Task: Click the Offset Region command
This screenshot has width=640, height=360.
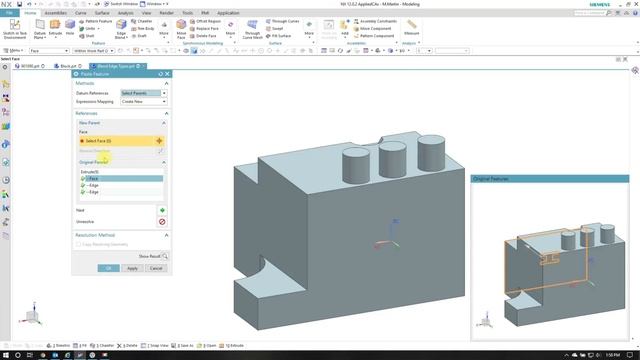Action: click(205, 21)
